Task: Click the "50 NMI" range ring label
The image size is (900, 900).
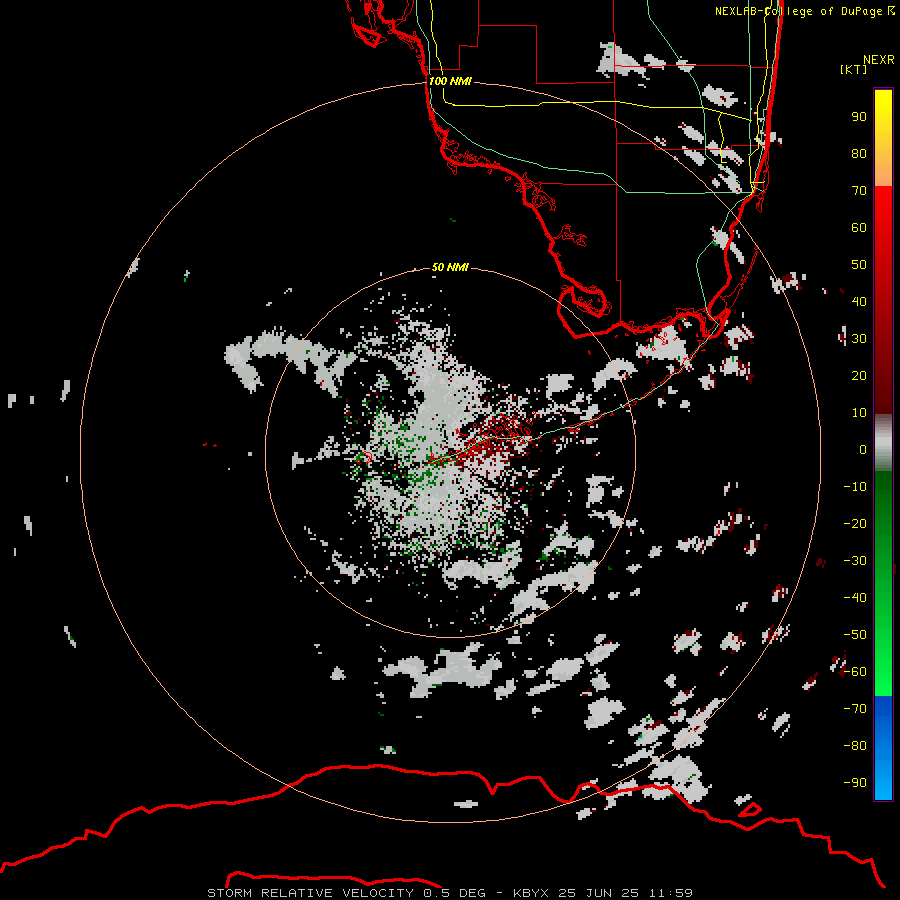Action: click(x=450, y=267)
